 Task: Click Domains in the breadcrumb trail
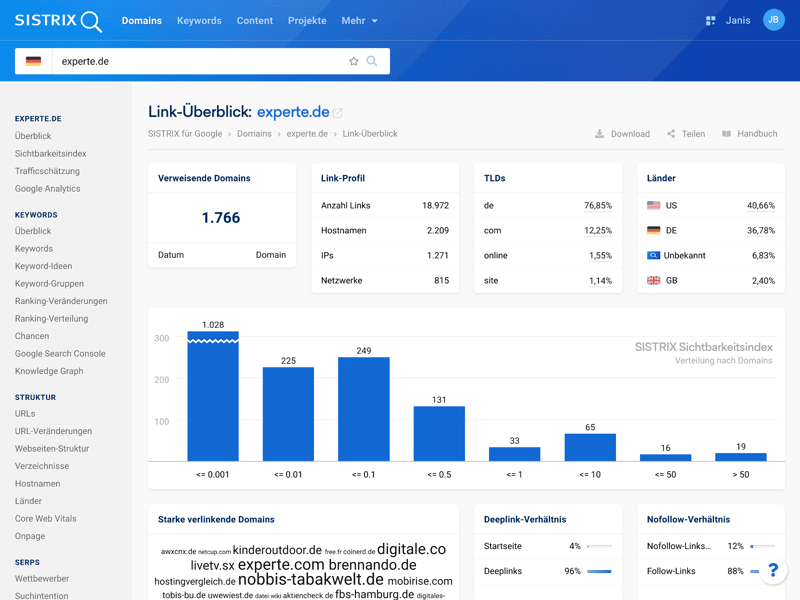(x=254, y=134)
